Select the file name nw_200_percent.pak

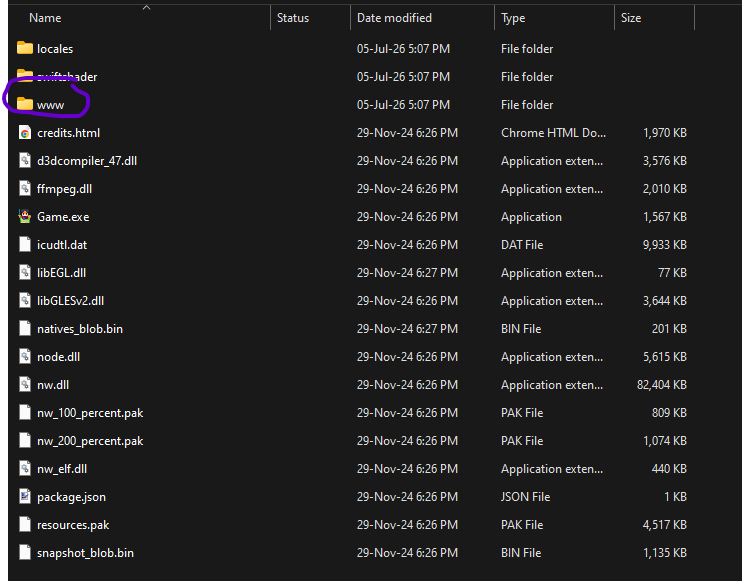point(90,441)
